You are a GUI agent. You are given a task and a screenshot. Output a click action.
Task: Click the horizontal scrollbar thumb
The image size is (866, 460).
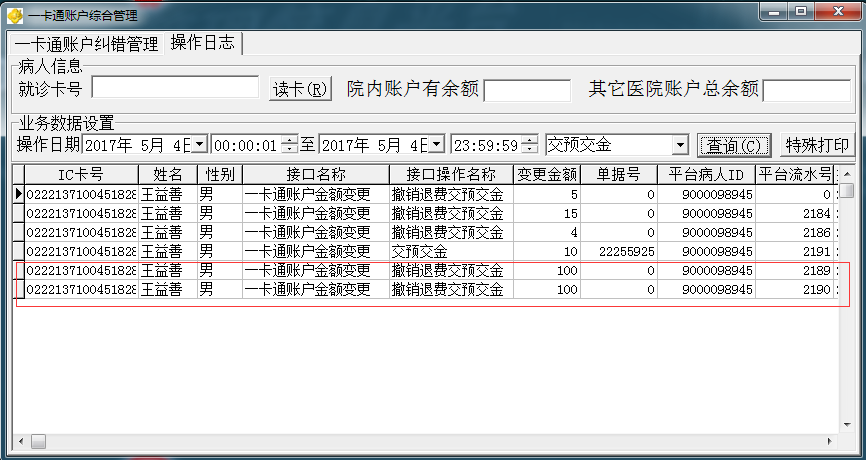click(38, 441)
